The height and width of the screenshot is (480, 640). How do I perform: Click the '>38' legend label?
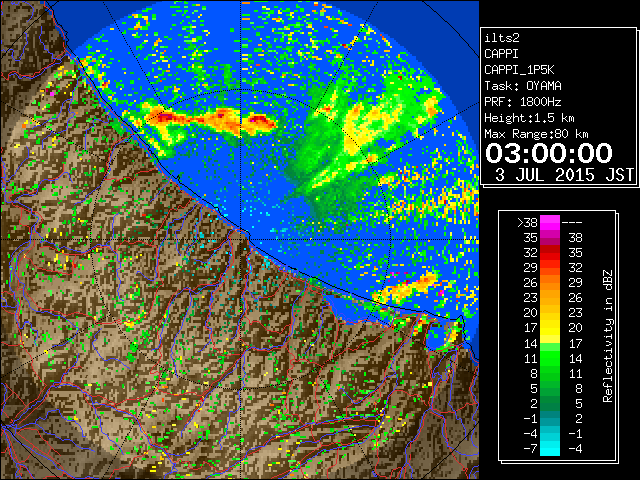(x=527, y=223)
